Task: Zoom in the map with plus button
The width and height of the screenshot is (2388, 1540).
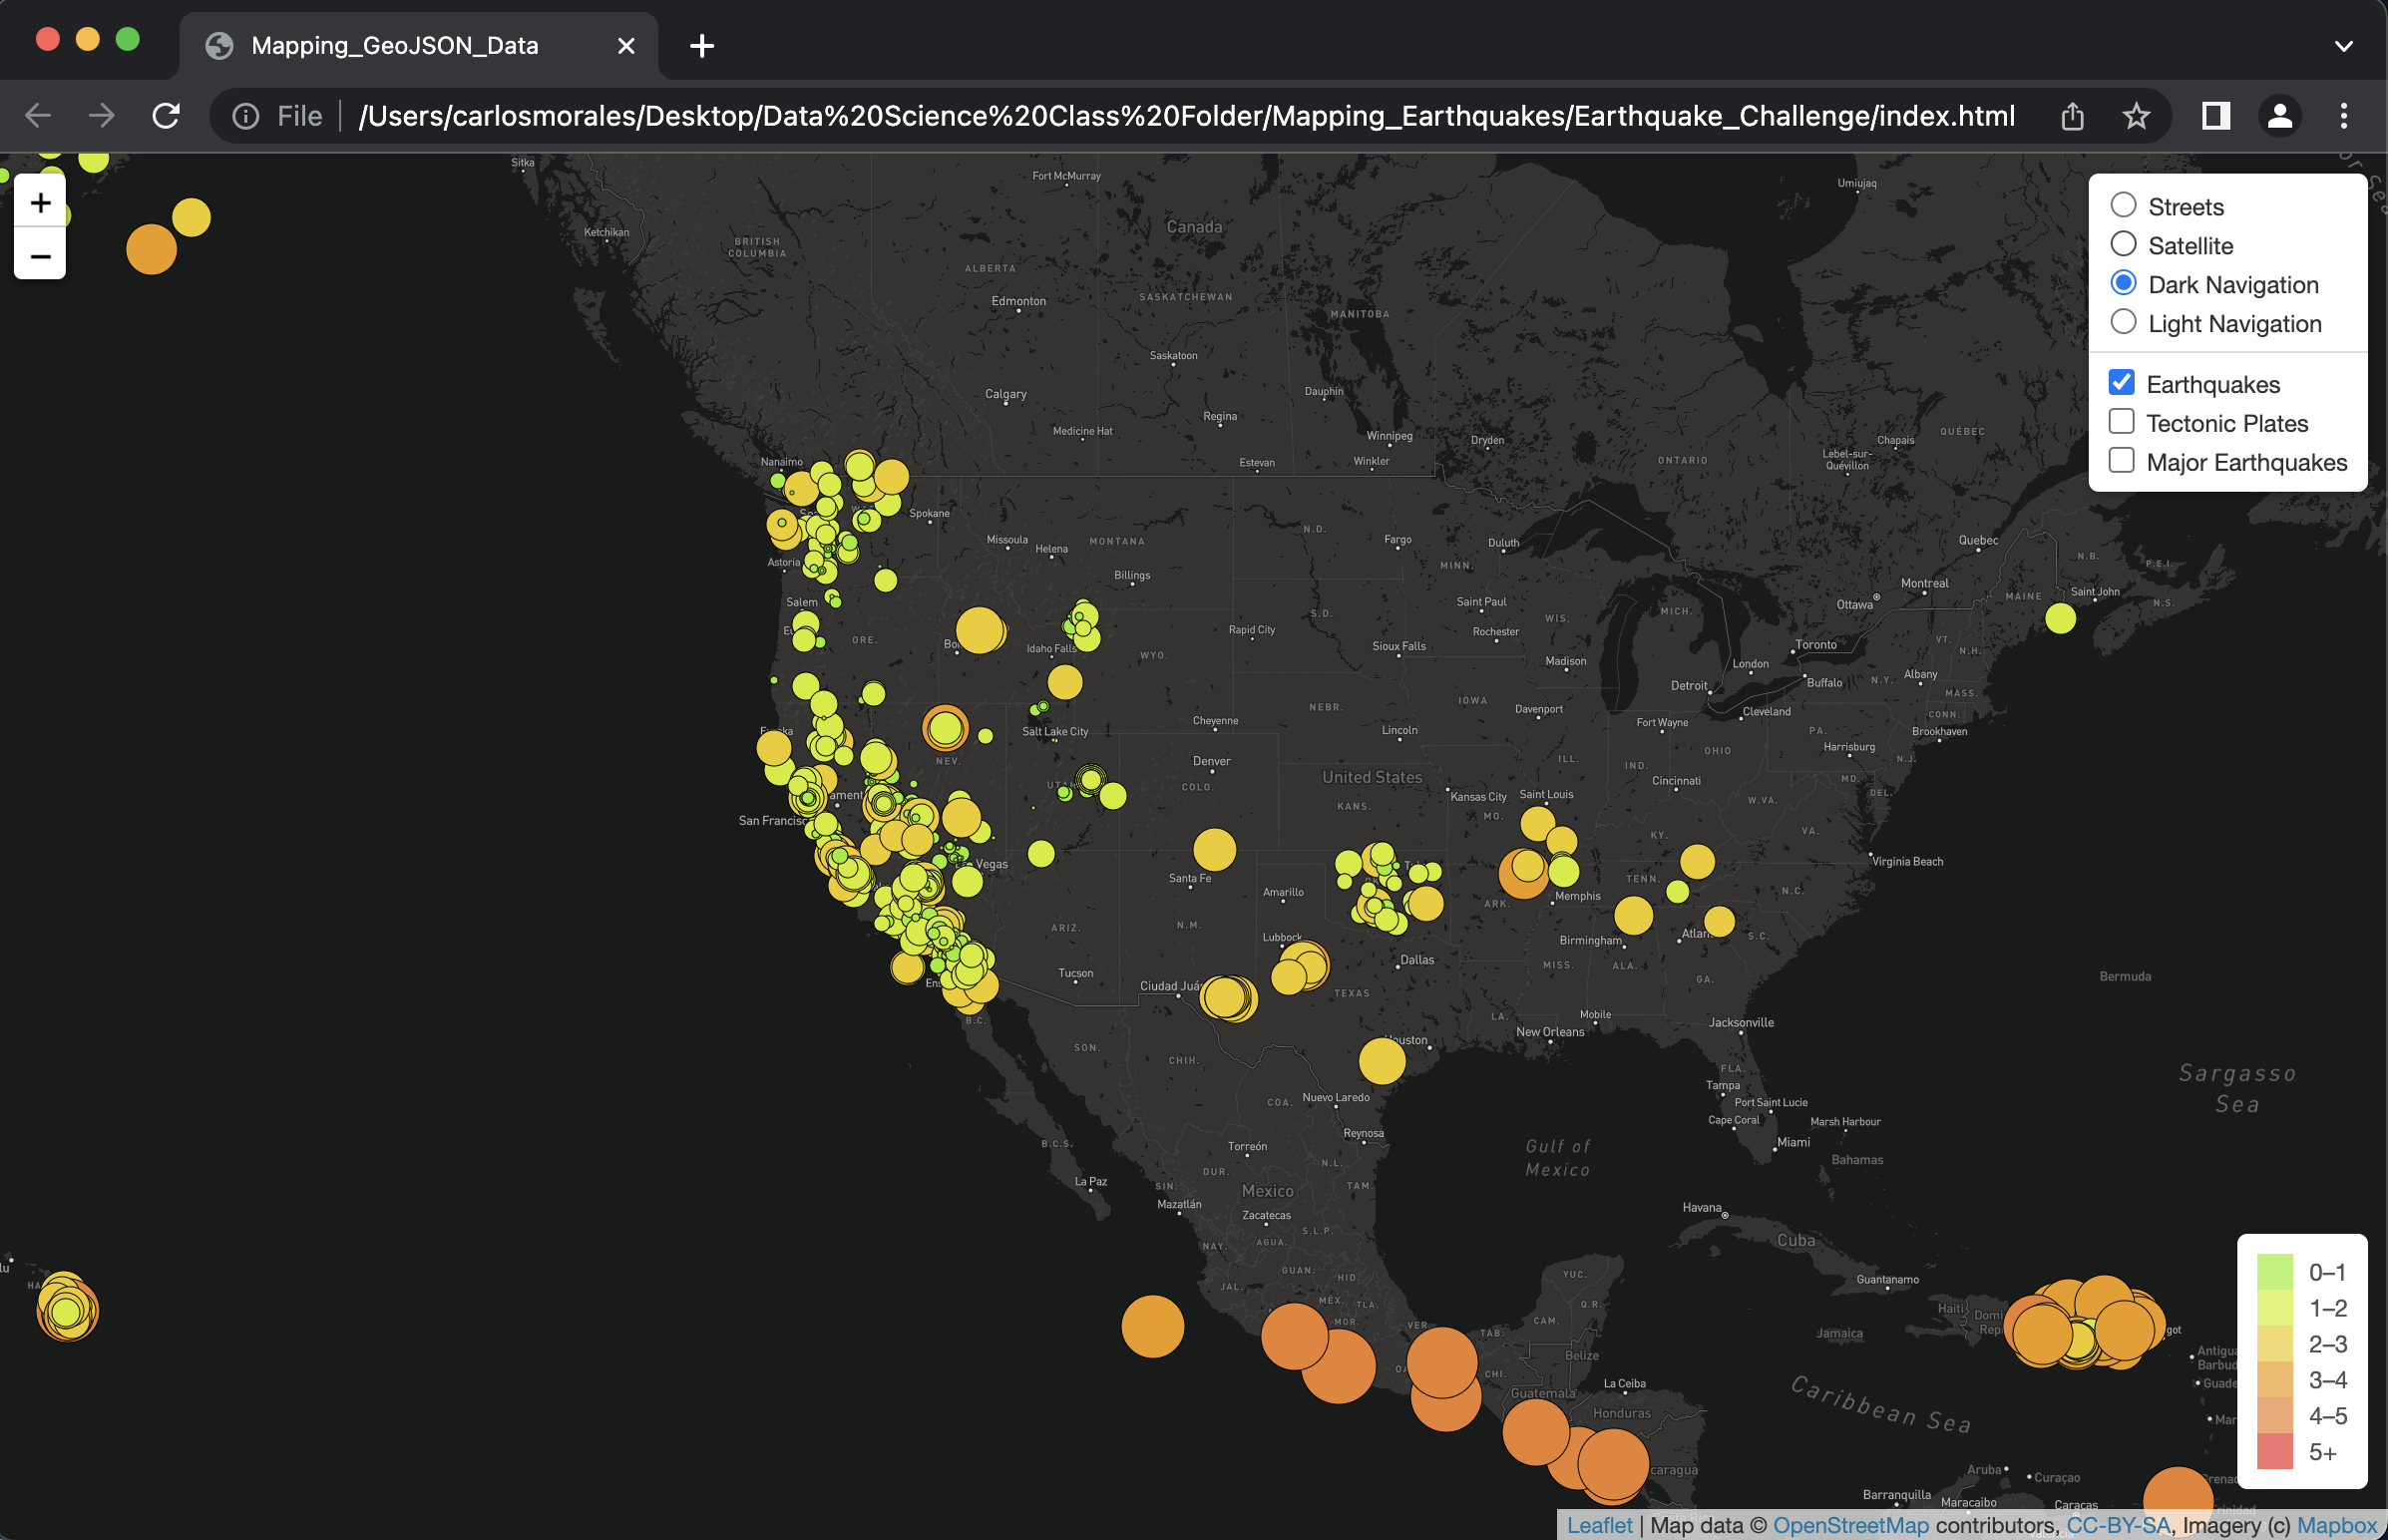Action: tap(40, 203)
